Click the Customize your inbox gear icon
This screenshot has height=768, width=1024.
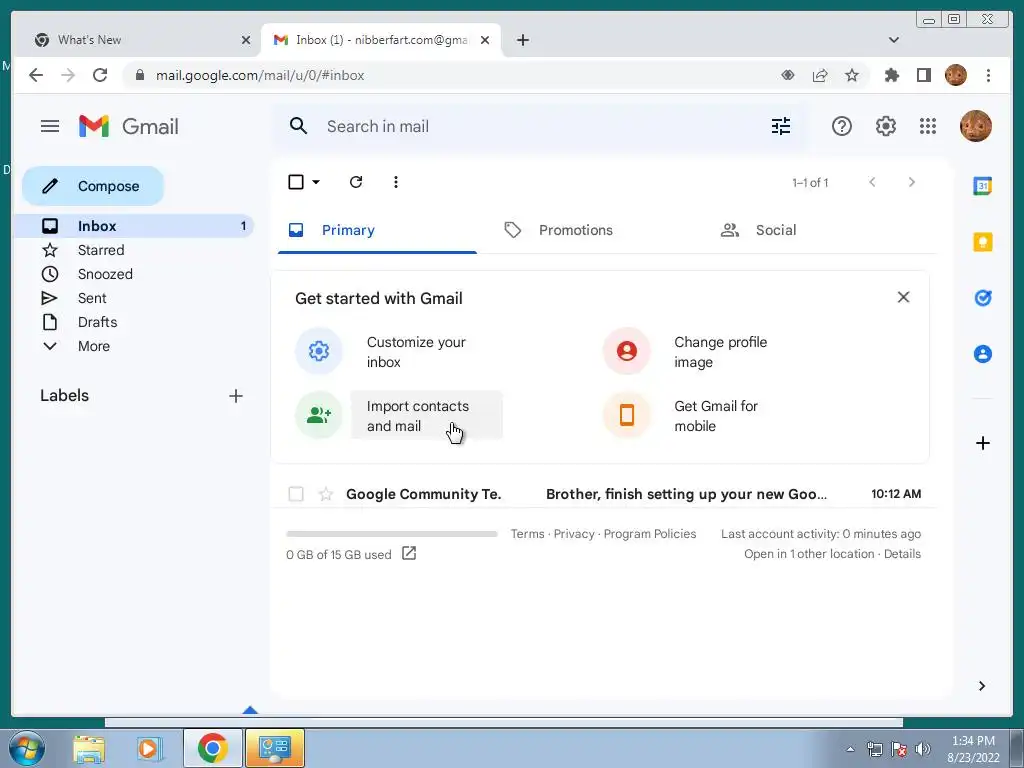pos(319,351)
